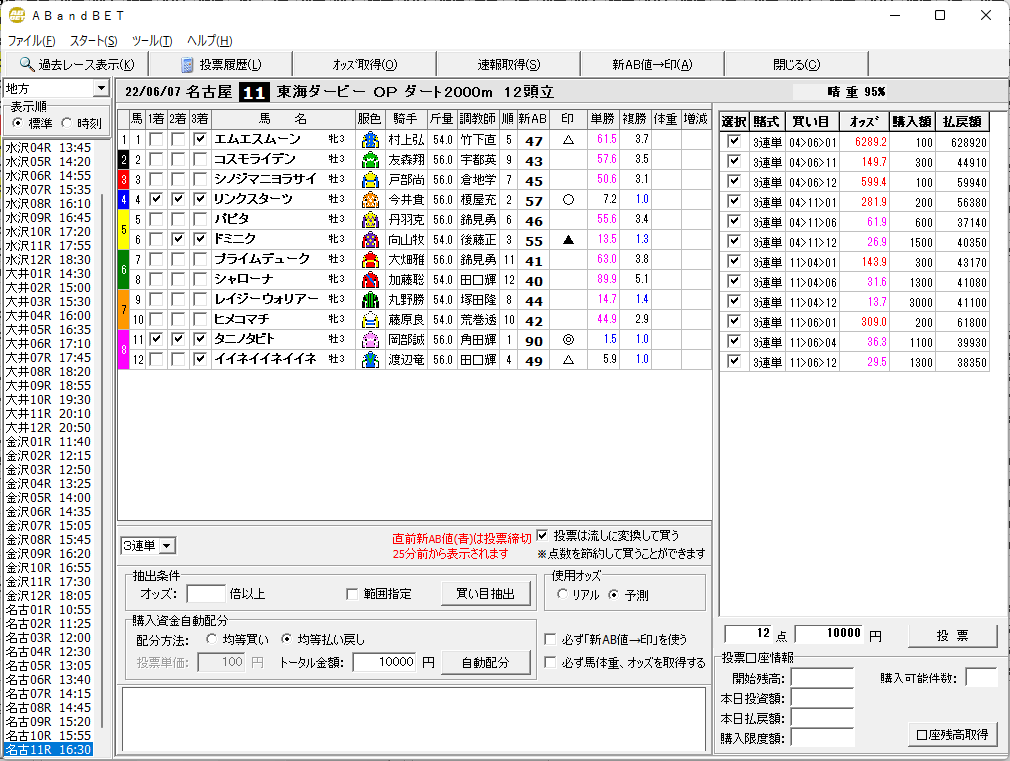Click jockey silks icon for タニノタビト
Viewport: 1010px width, 761px height.
pyautogui.click(x=370, y=339)
